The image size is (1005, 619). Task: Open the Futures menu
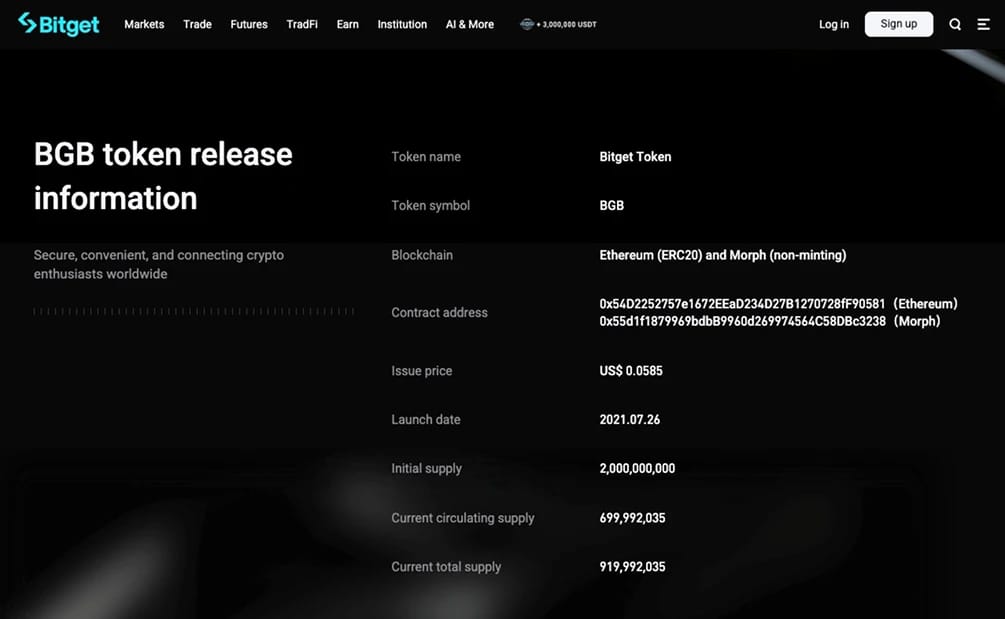pyautogui.click(x=249, y=24)
